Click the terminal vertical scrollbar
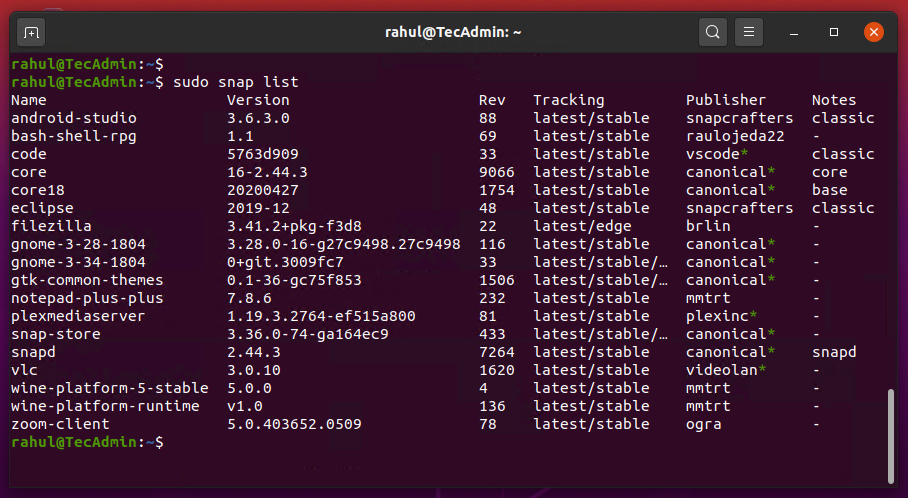 891,436
